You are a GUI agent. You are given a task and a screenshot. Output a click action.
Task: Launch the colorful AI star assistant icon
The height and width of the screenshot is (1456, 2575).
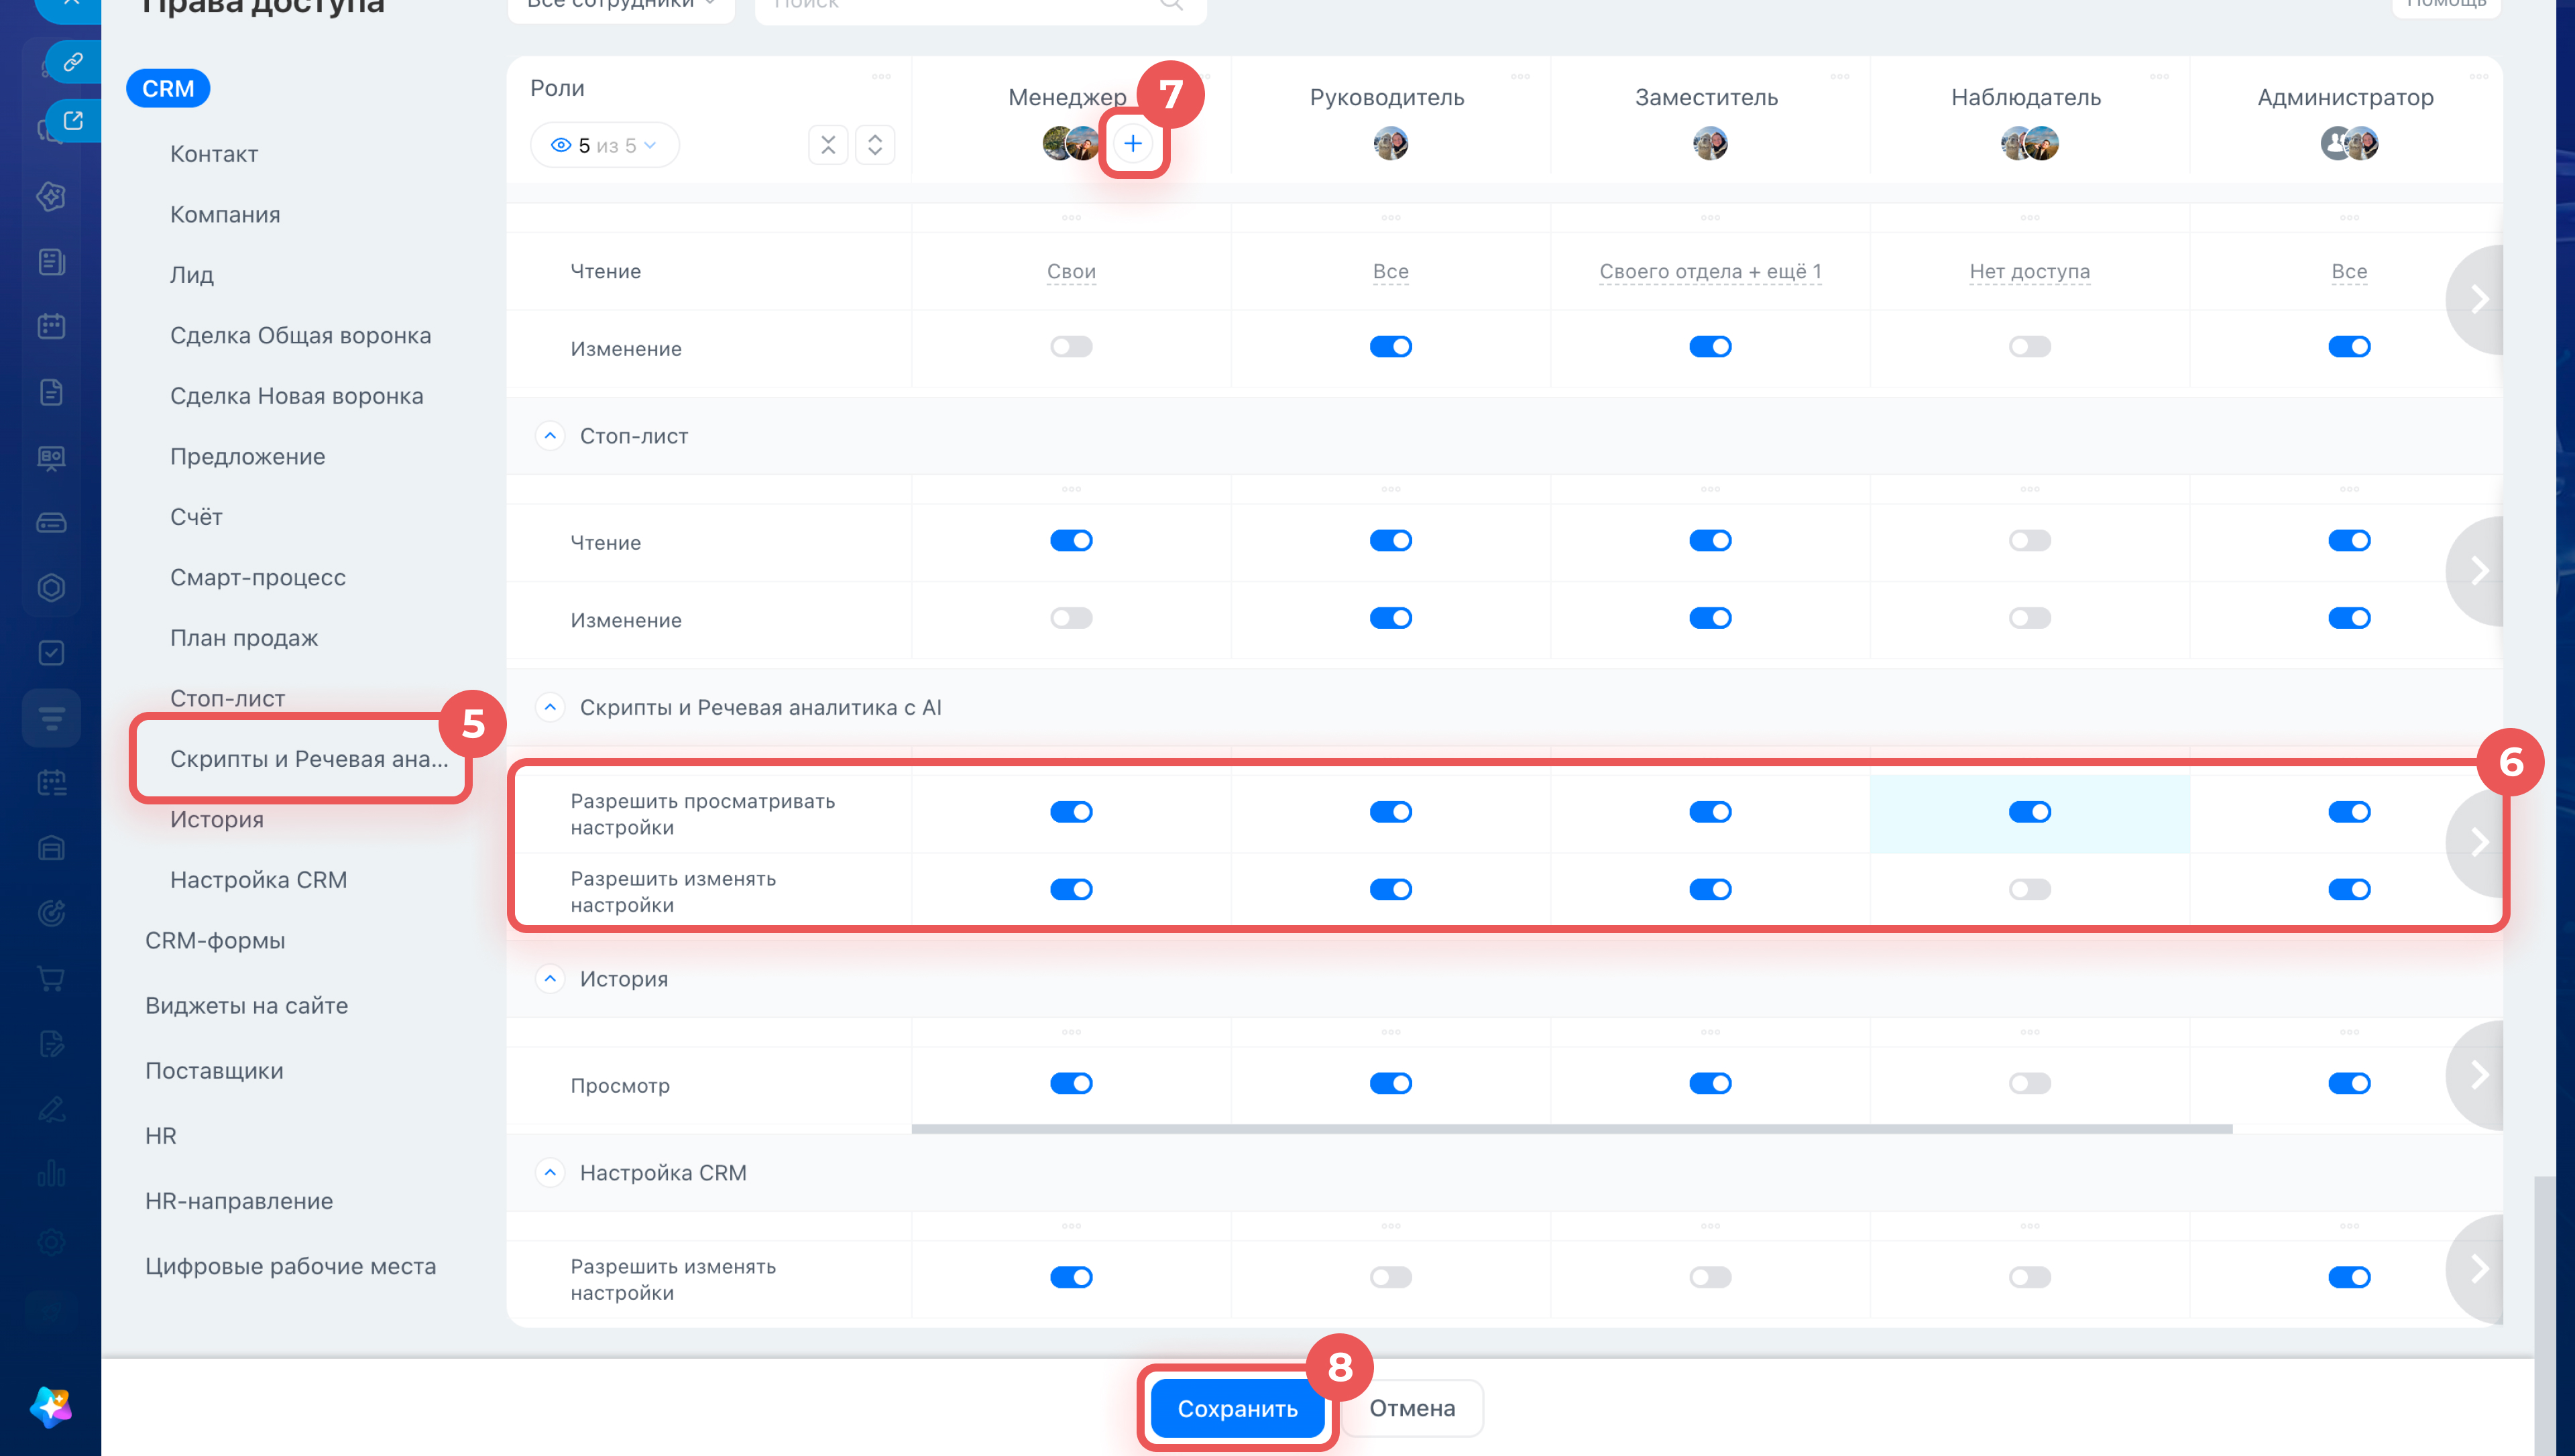click(51, 1406)
